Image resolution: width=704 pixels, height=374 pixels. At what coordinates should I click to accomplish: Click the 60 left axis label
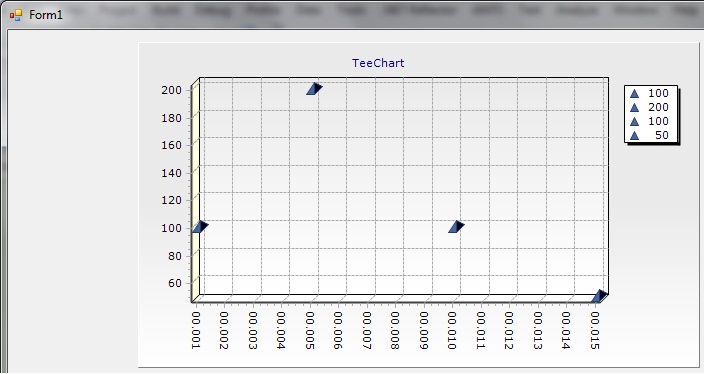coord(175,283)
